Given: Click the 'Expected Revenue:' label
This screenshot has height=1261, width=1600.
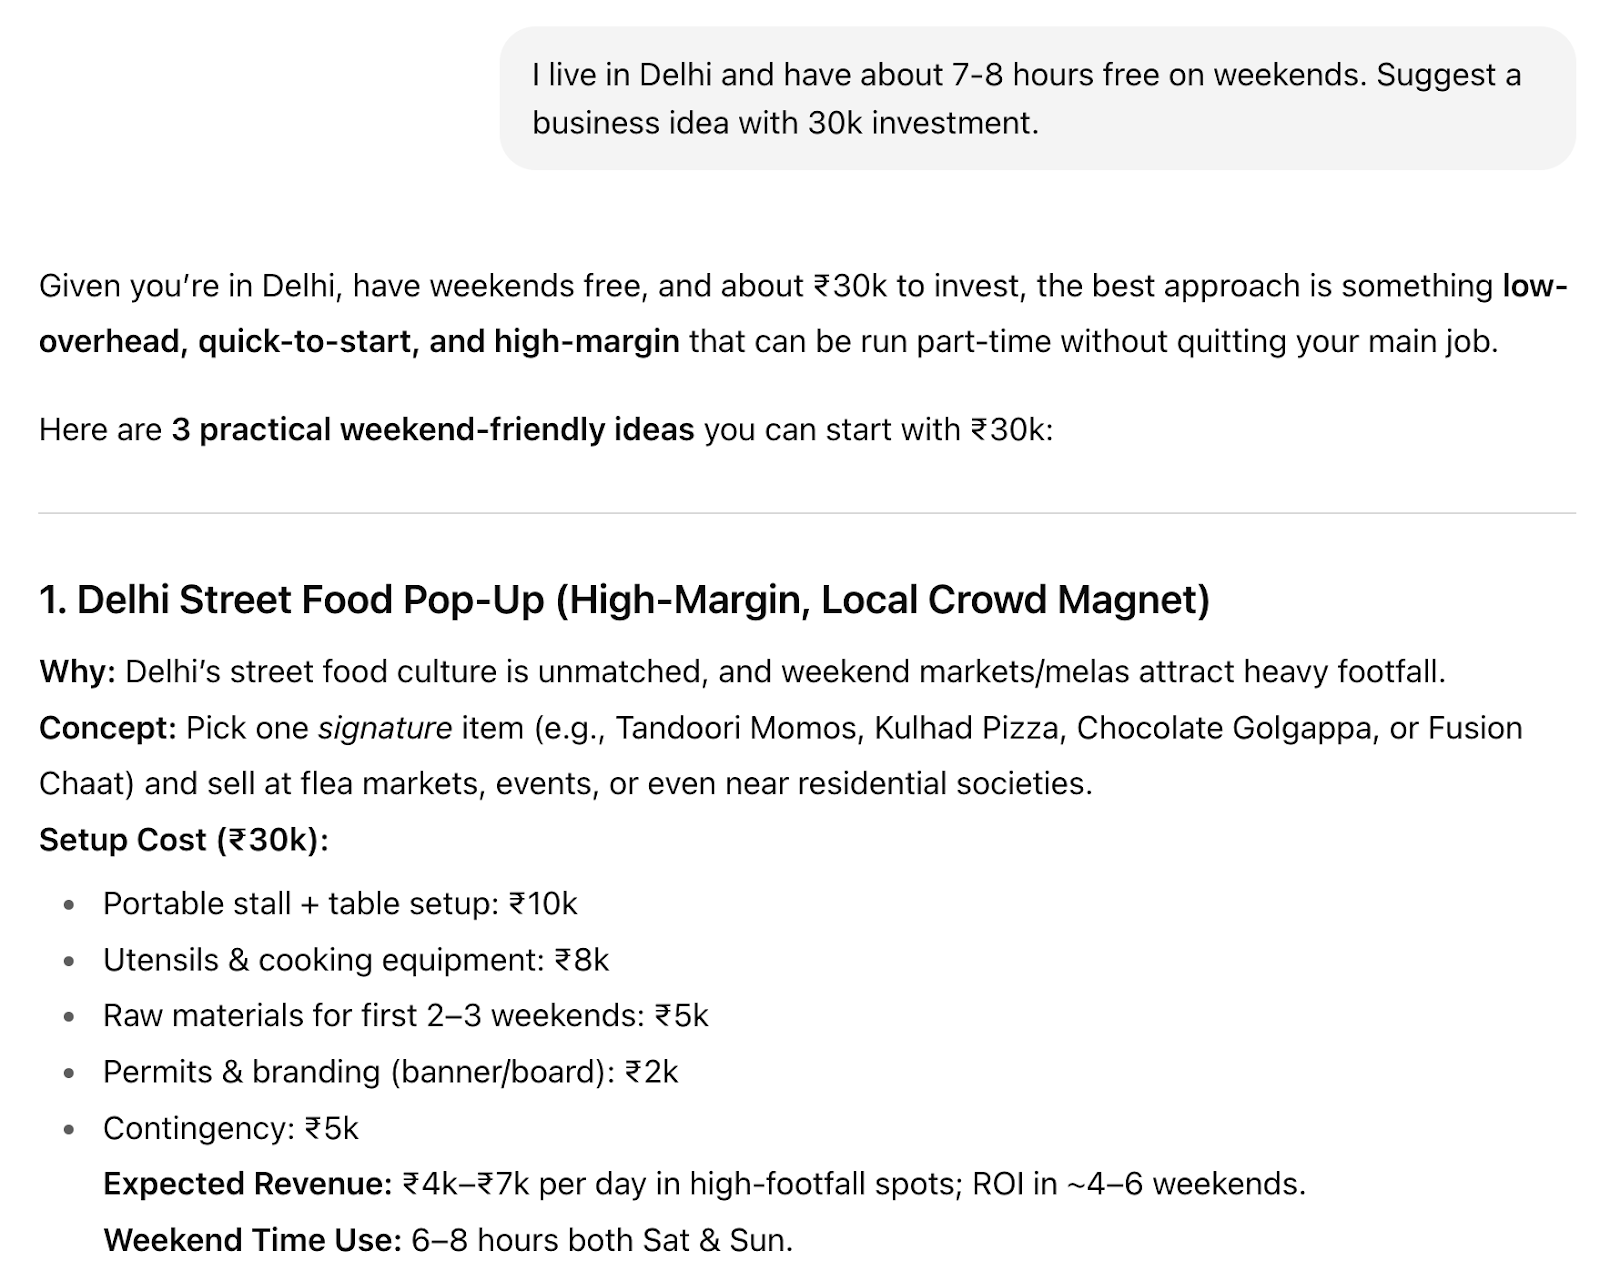Looking at the screenshot, I should point(247,1184).
